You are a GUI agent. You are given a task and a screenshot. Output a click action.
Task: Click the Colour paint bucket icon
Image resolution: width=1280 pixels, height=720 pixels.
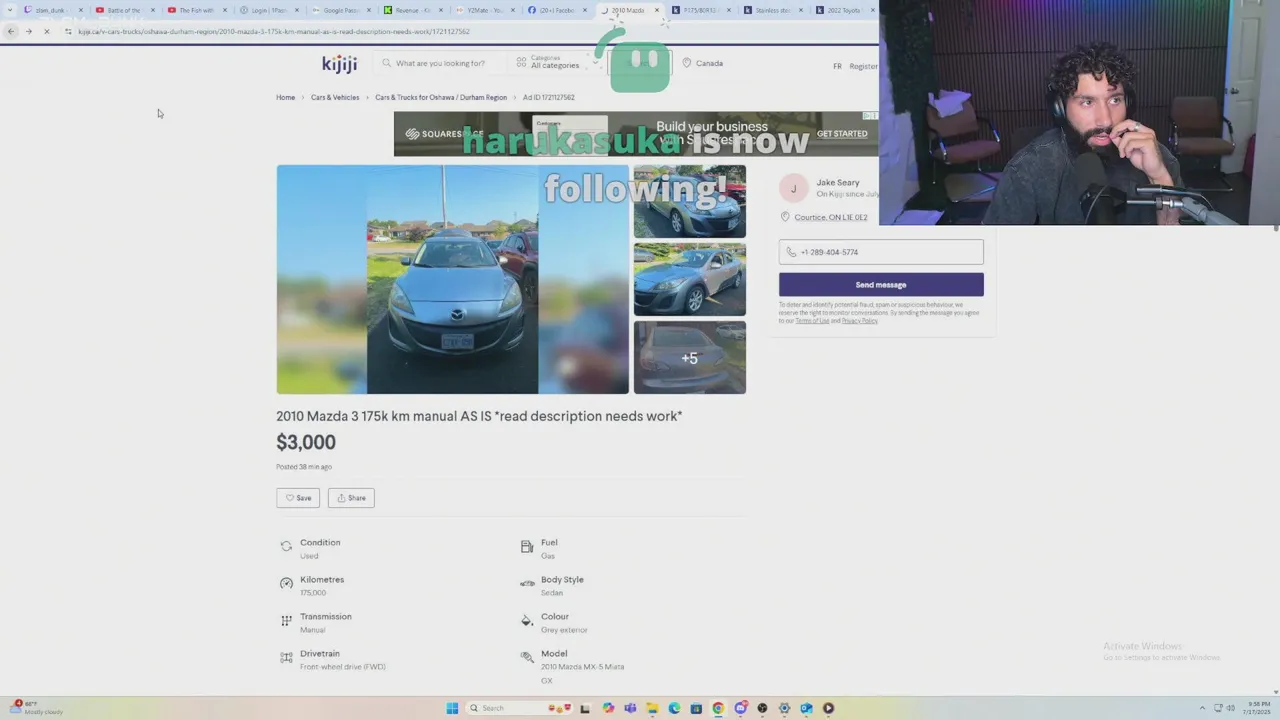[x=527, y=620]
